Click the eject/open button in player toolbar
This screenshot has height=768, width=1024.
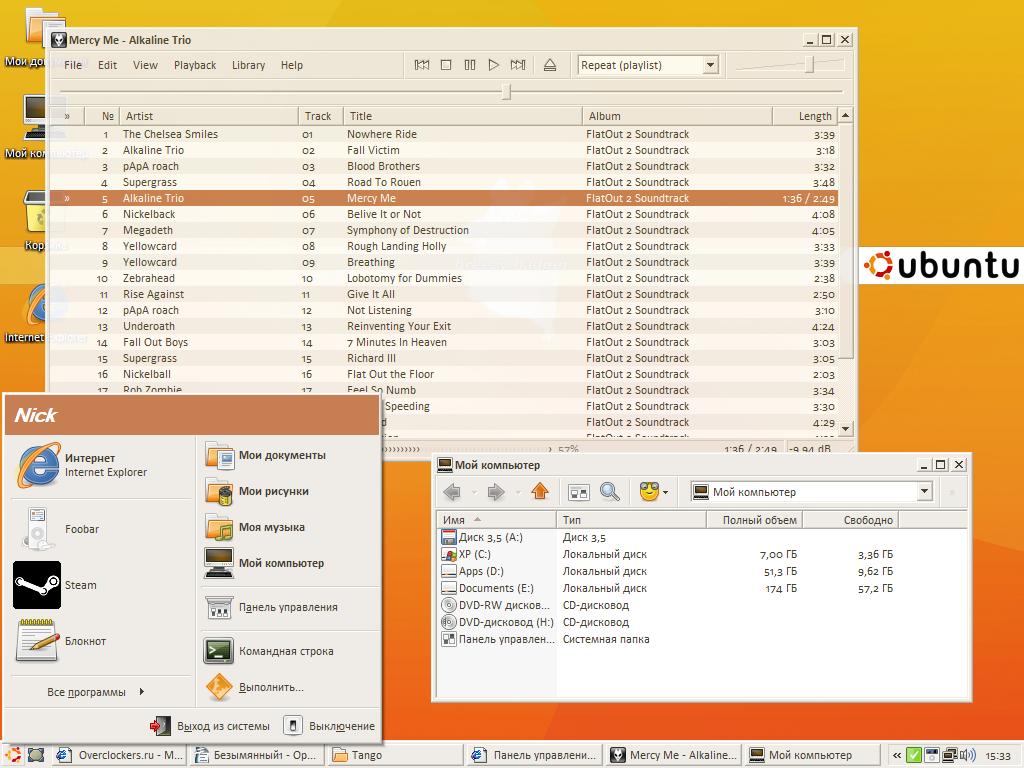(x=550, y=65)
